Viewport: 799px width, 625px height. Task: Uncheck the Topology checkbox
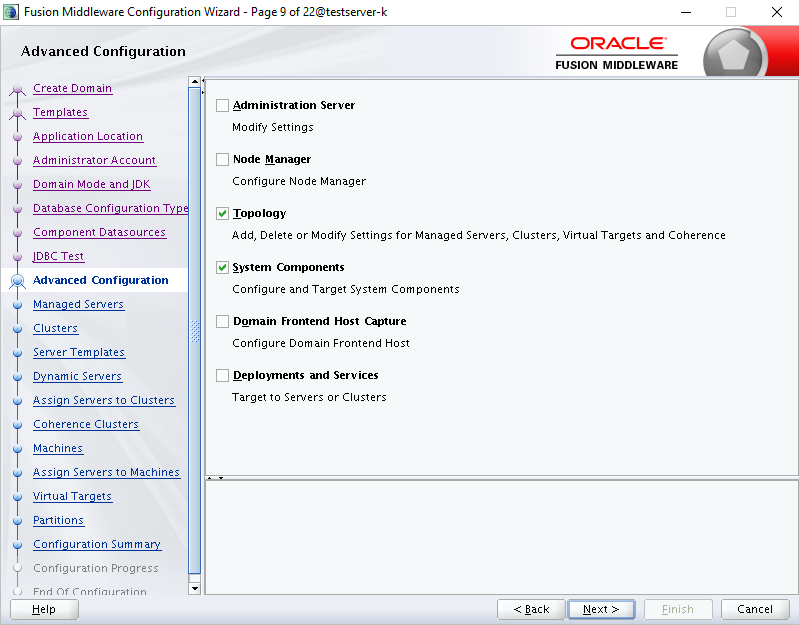pyautogui.click(x=222, y=213)
